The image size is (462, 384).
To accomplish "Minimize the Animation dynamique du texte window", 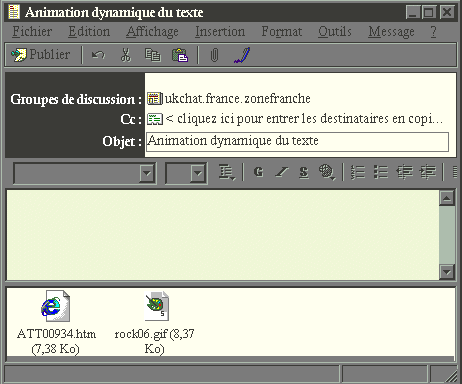I will pos(413,13).
